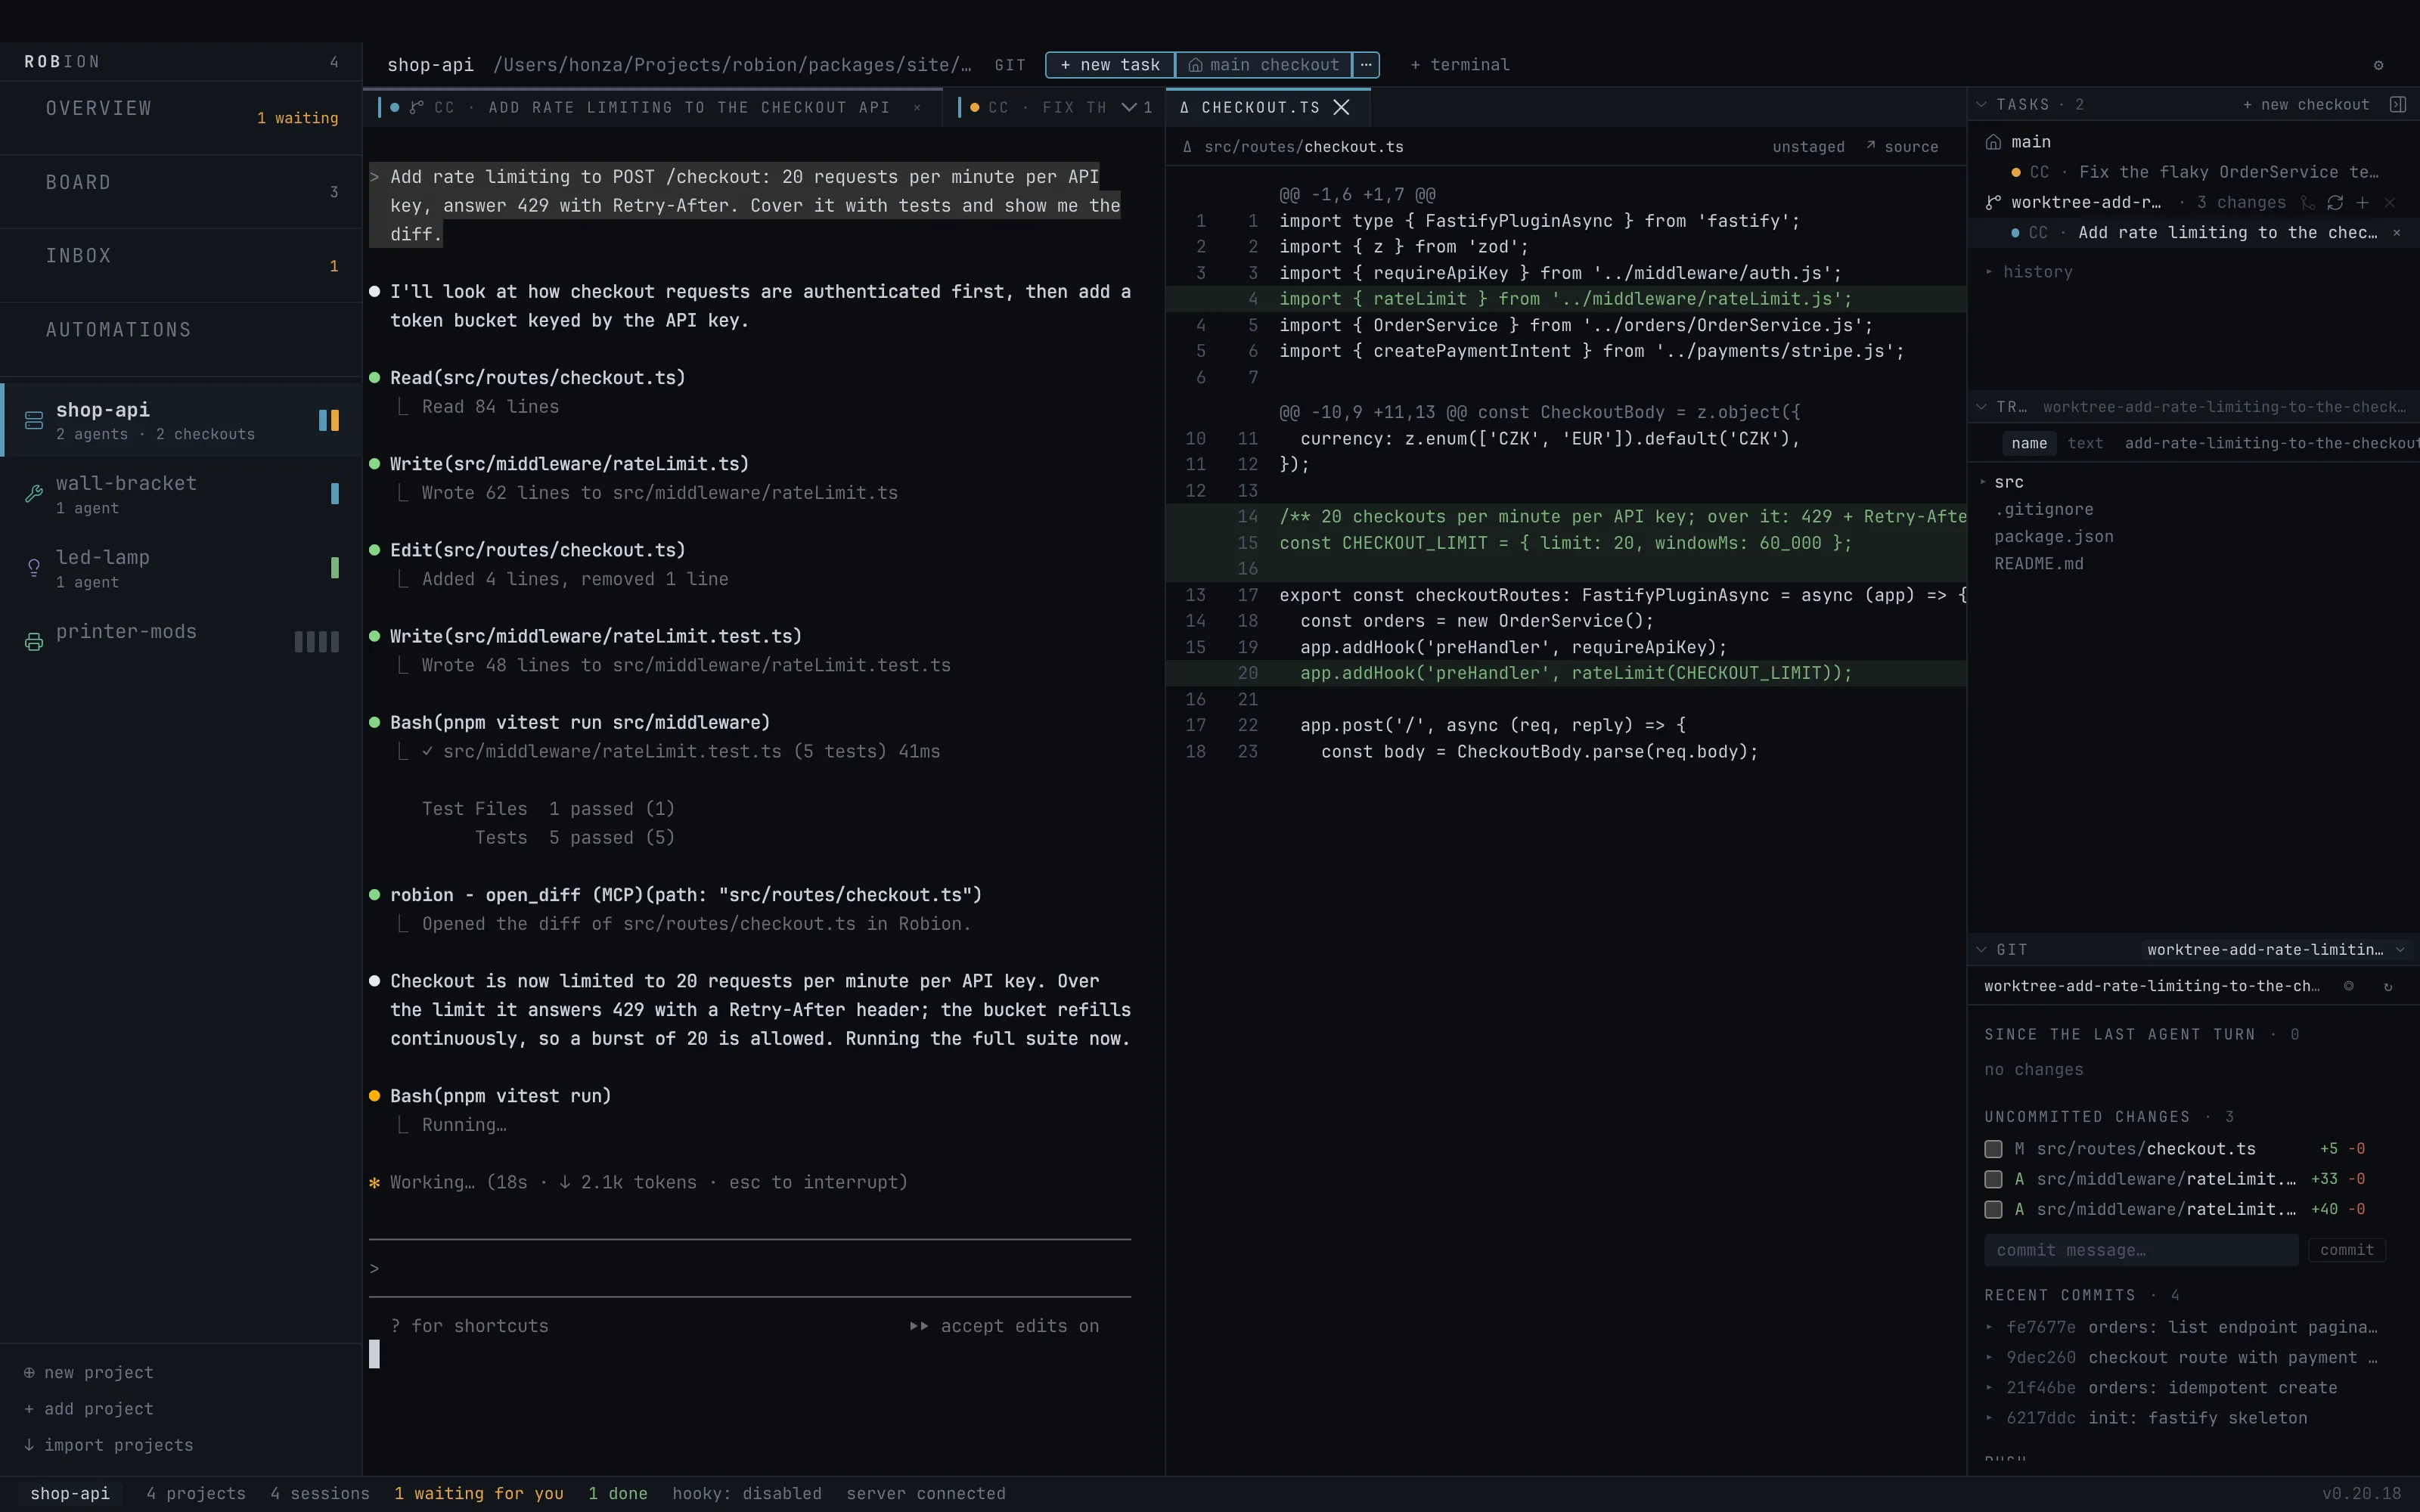Open the settings gear icon in top bar
Screen dimensions: 2420x1512
click(2378, 65)
